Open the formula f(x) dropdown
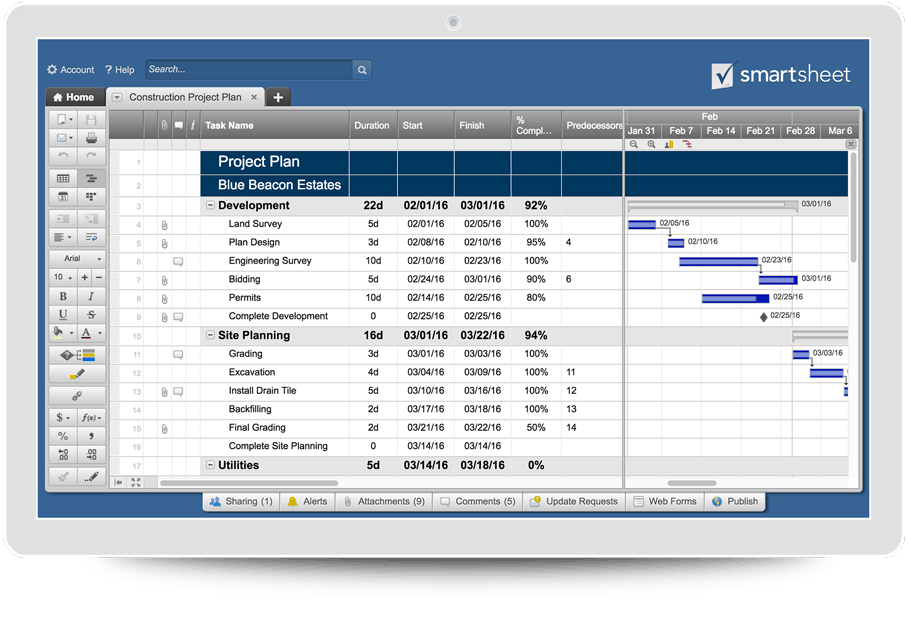 point(91,418)
